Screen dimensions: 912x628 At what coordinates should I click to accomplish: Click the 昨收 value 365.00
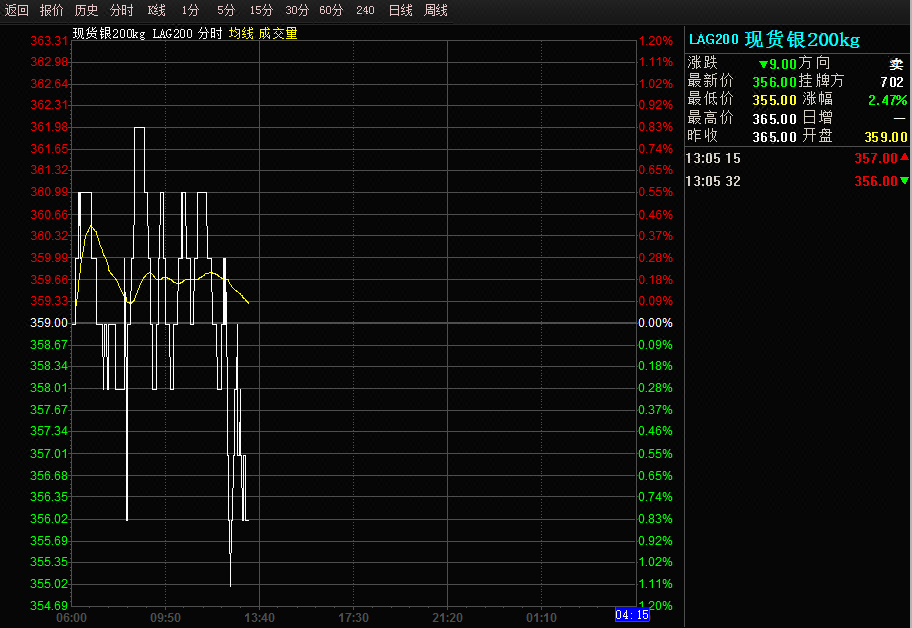(774, 137)
